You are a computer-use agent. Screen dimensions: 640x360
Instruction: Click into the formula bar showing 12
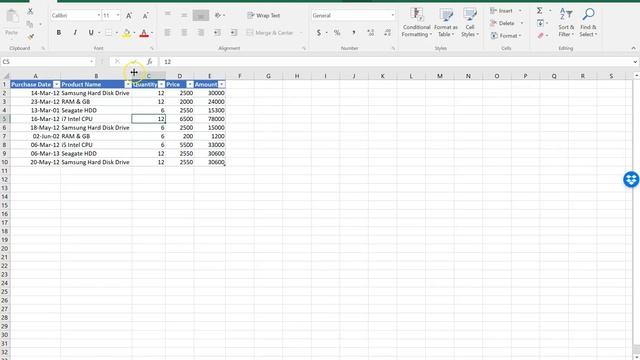[x=396, y=62]
